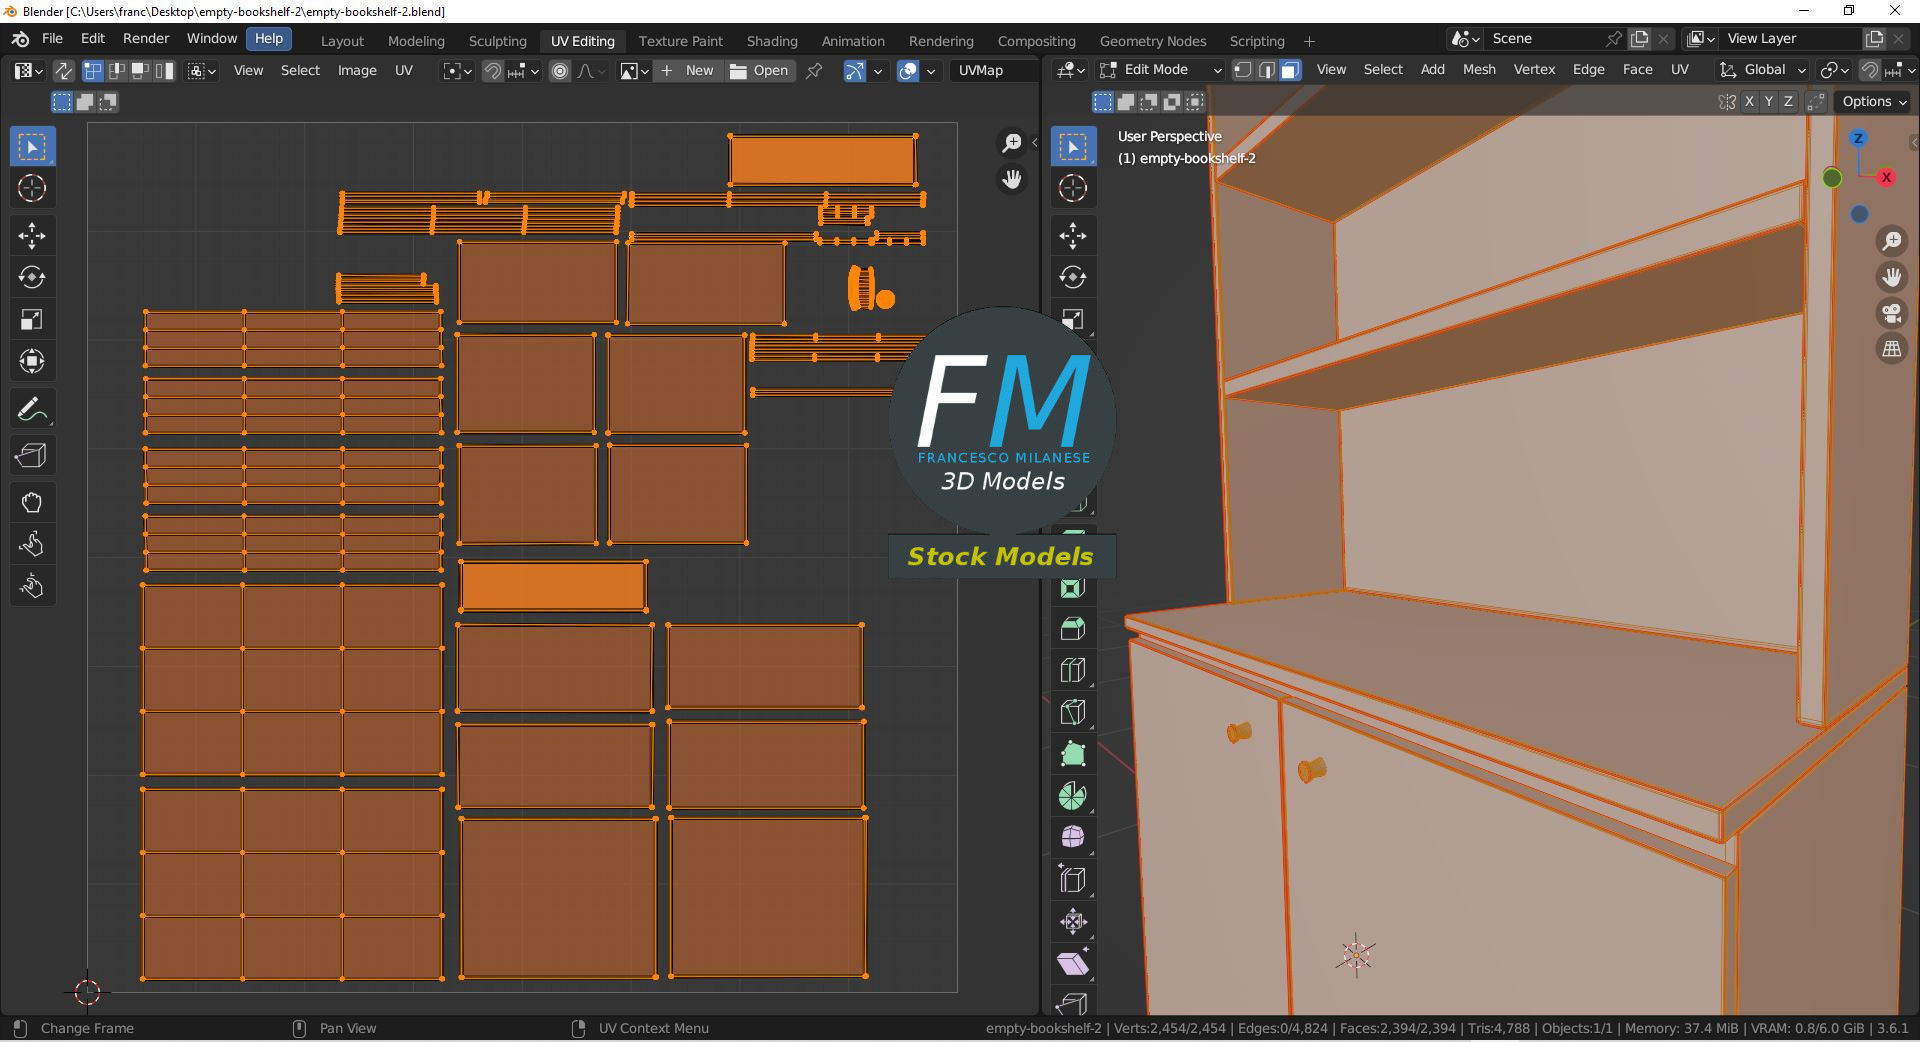Open the sticky selection mode dropdown
Image resolution: width=1920 pixels, height=1042 pixels.
click(202, 71)
